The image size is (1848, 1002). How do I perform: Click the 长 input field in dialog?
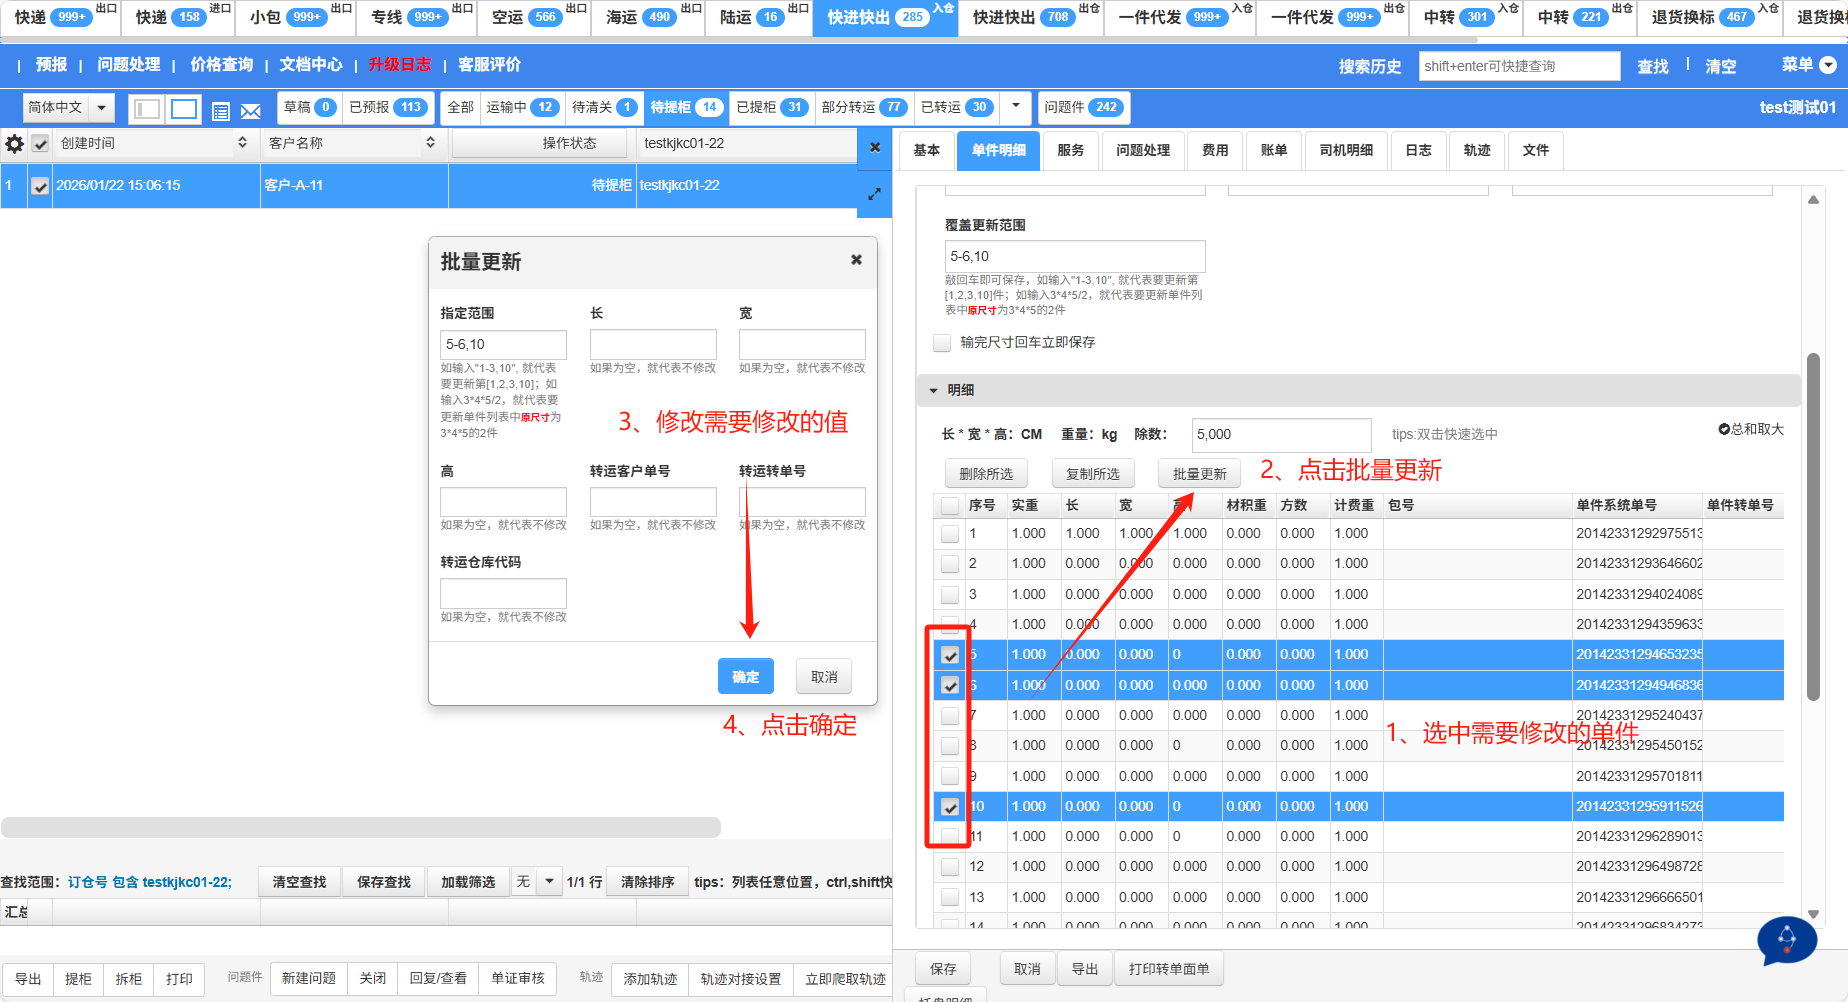[x=653, y=344]
